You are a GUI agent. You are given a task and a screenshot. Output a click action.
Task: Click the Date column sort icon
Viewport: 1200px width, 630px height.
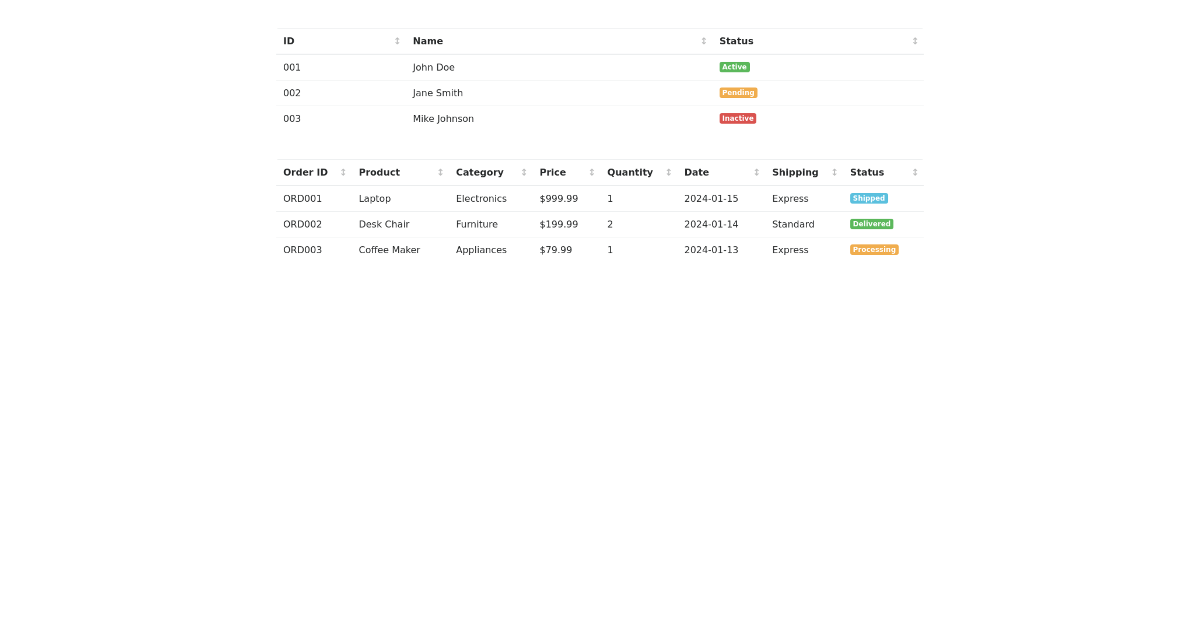point(755,172)
